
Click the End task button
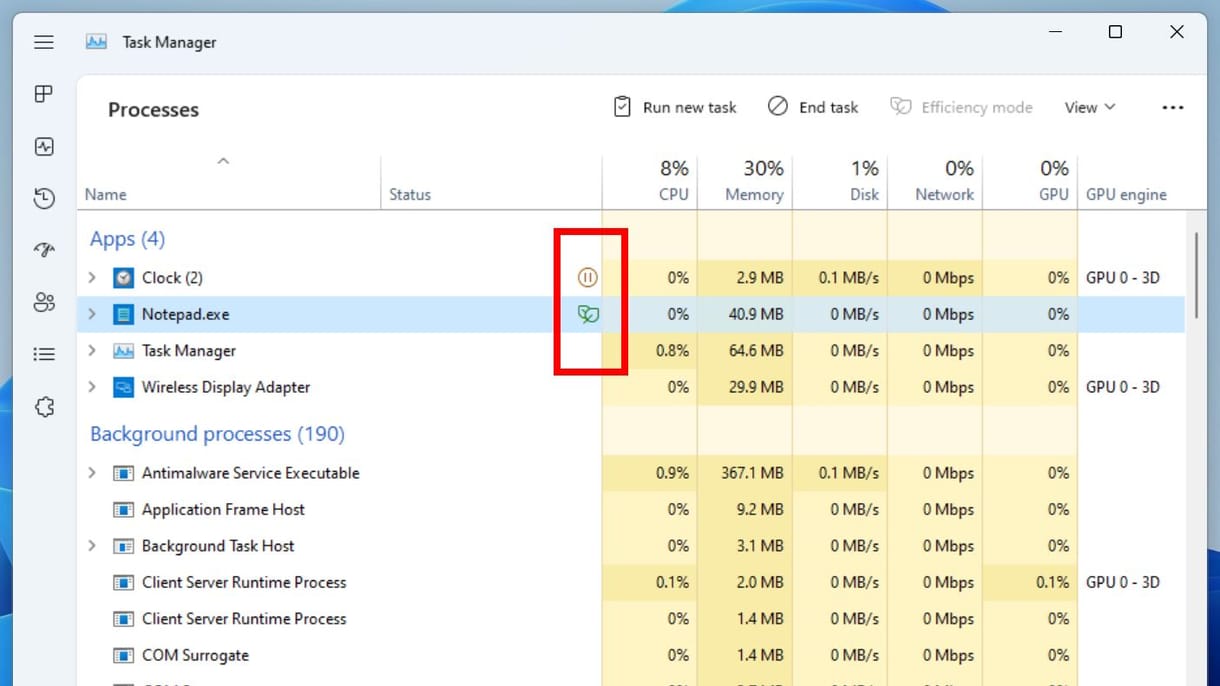(x=813, y=107)
